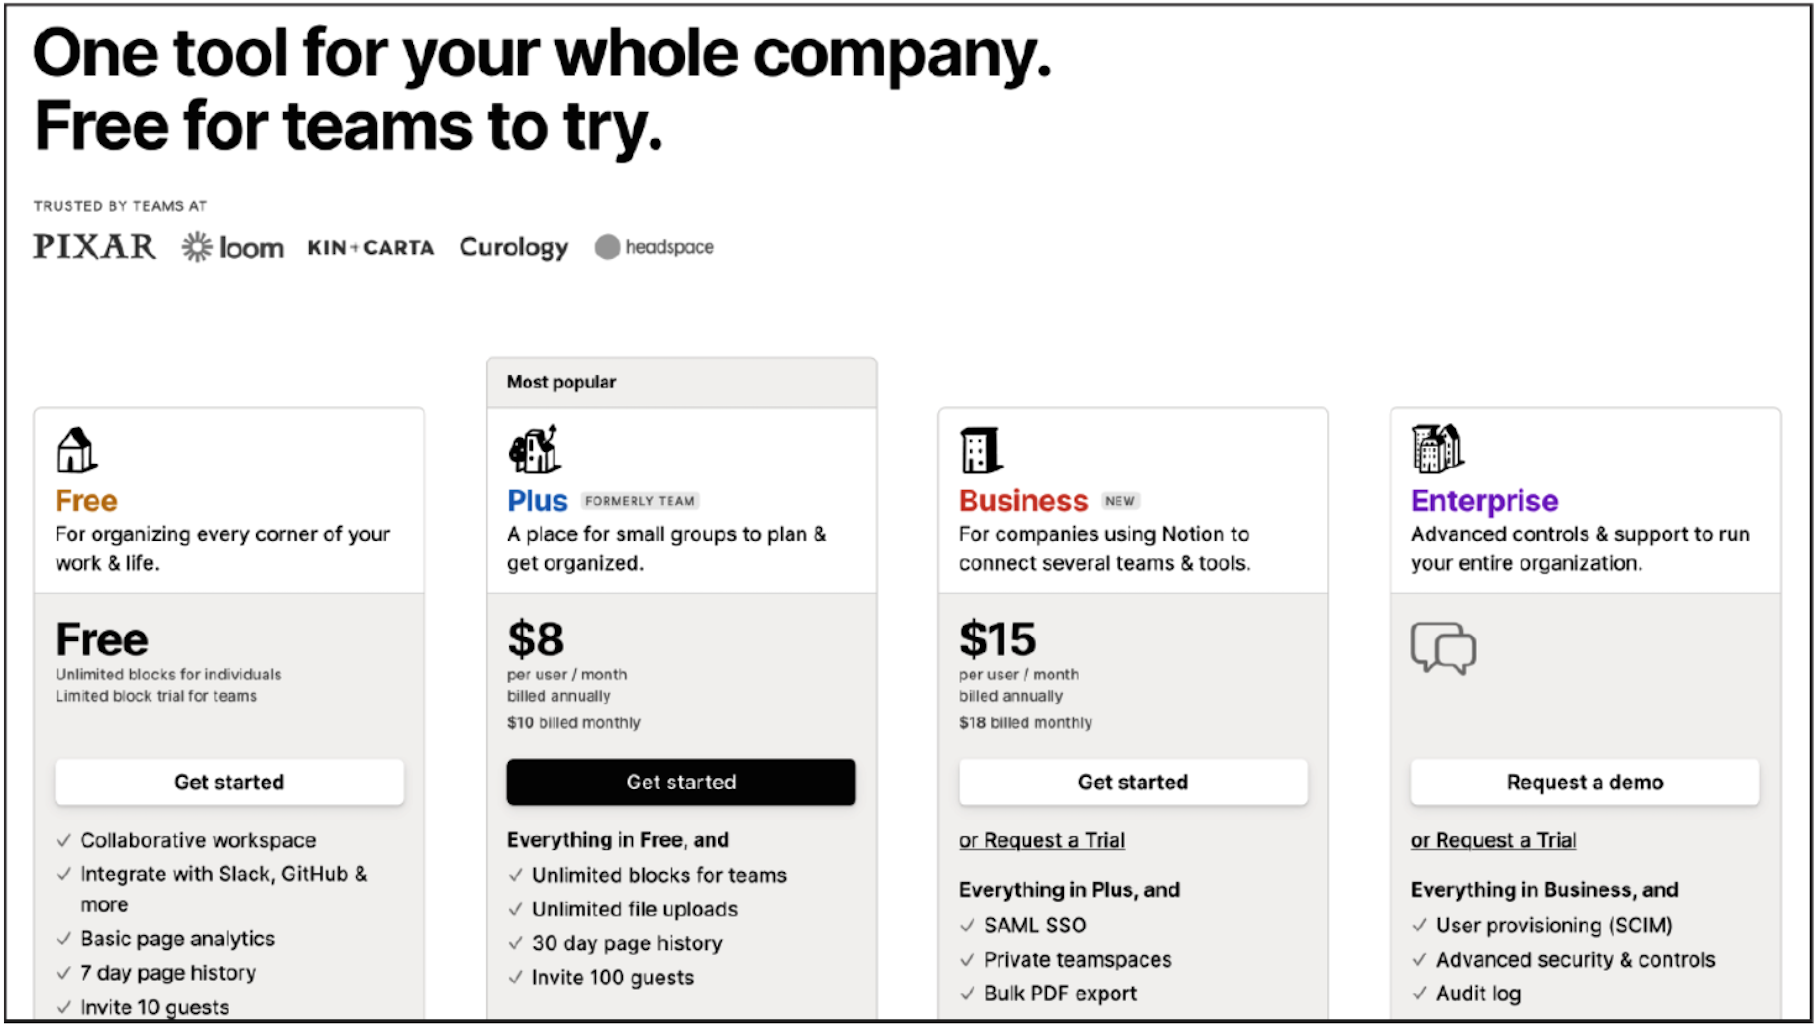1816x1024 pixels.
Task: Open the Business plan's Request a Trial link
Action: pyautogui.click(x=1041, y=840)
